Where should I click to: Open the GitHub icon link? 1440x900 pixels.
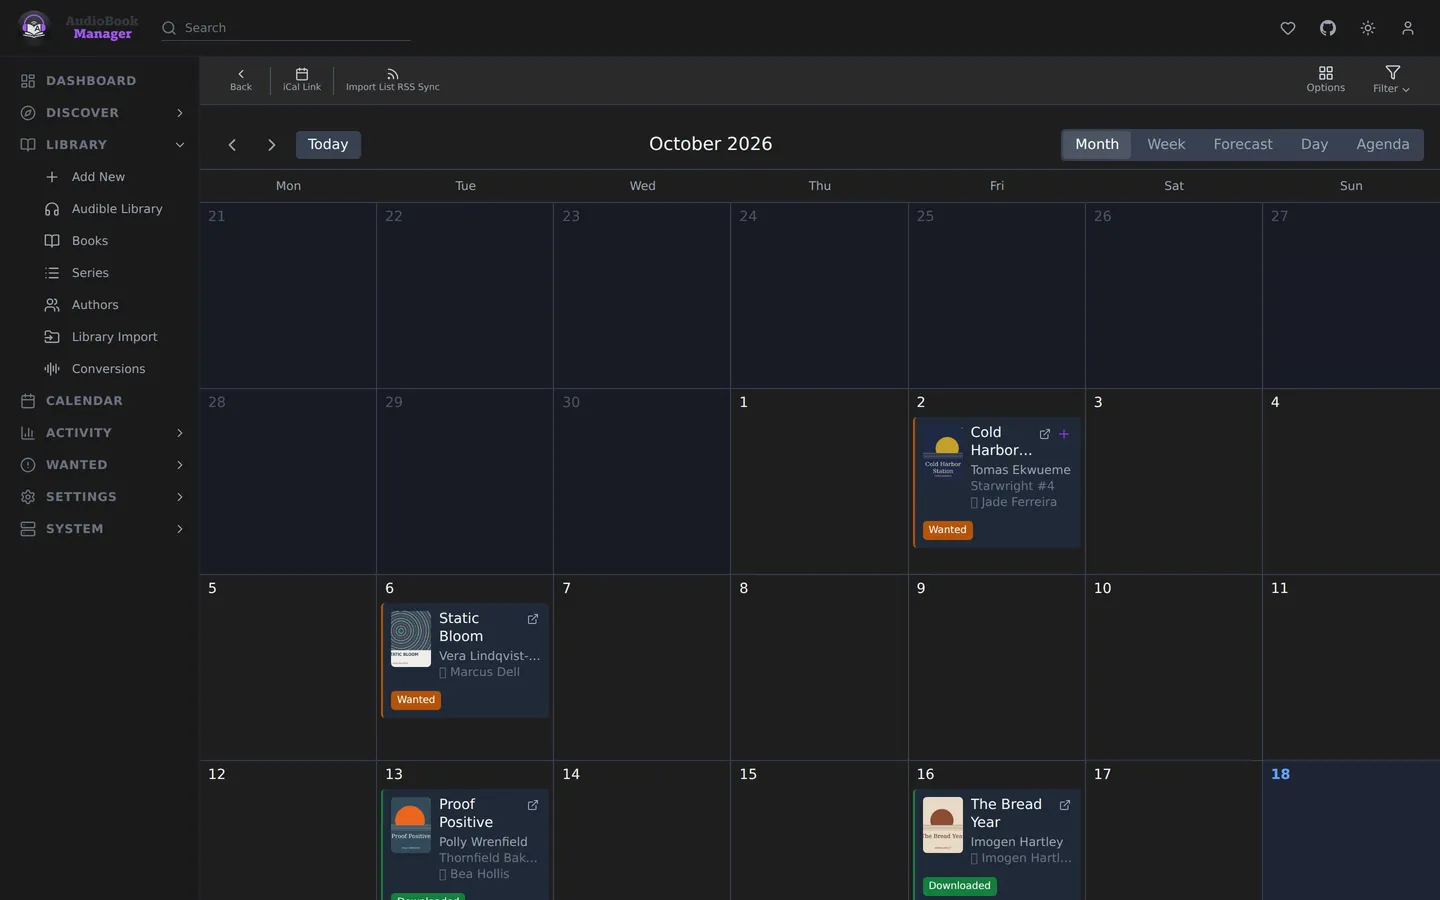click(1328, 28)
